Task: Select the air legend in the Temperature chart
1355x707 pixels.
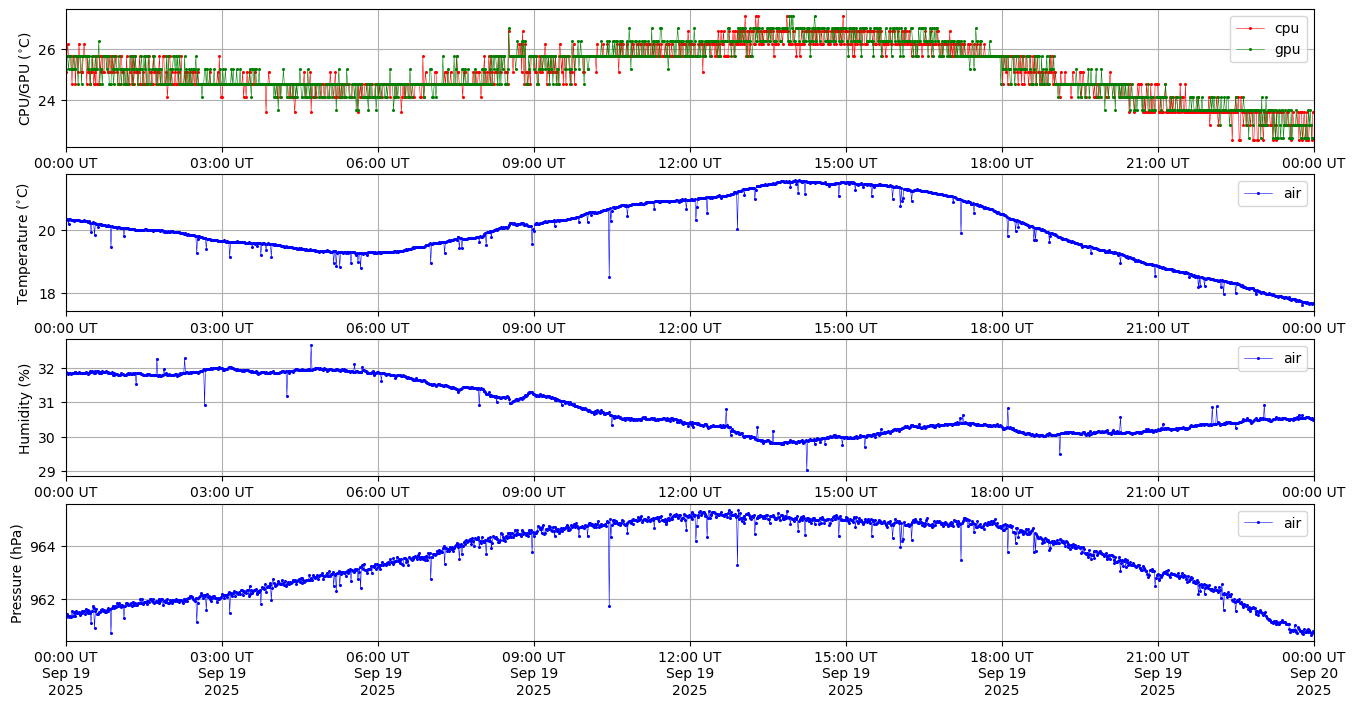Action: click(1273, 193)
